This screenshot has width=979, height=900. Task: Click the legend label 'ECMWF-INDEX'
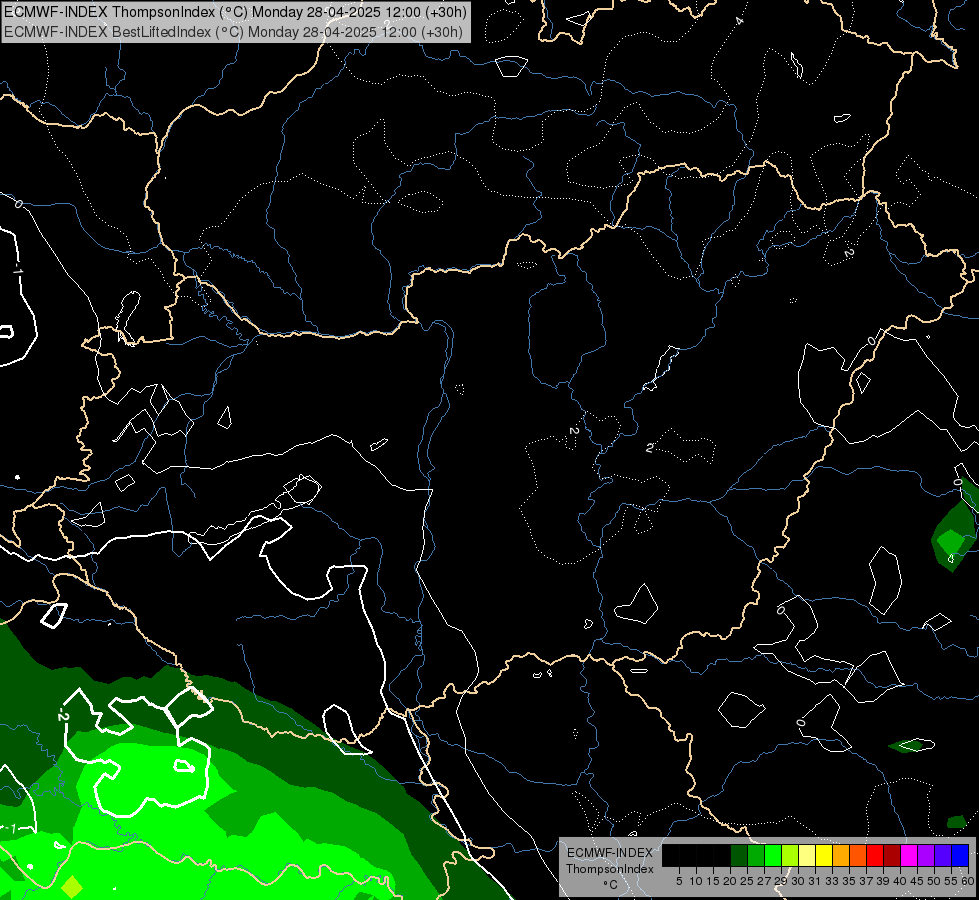[610, 853]
